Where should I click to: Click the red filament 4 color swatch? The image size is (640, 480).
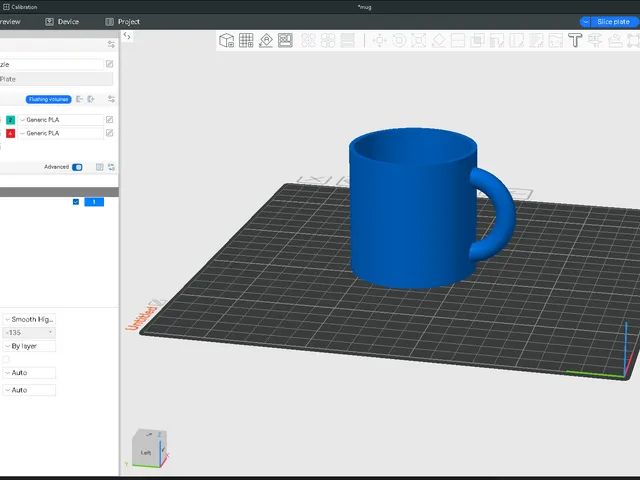(11, 133)
